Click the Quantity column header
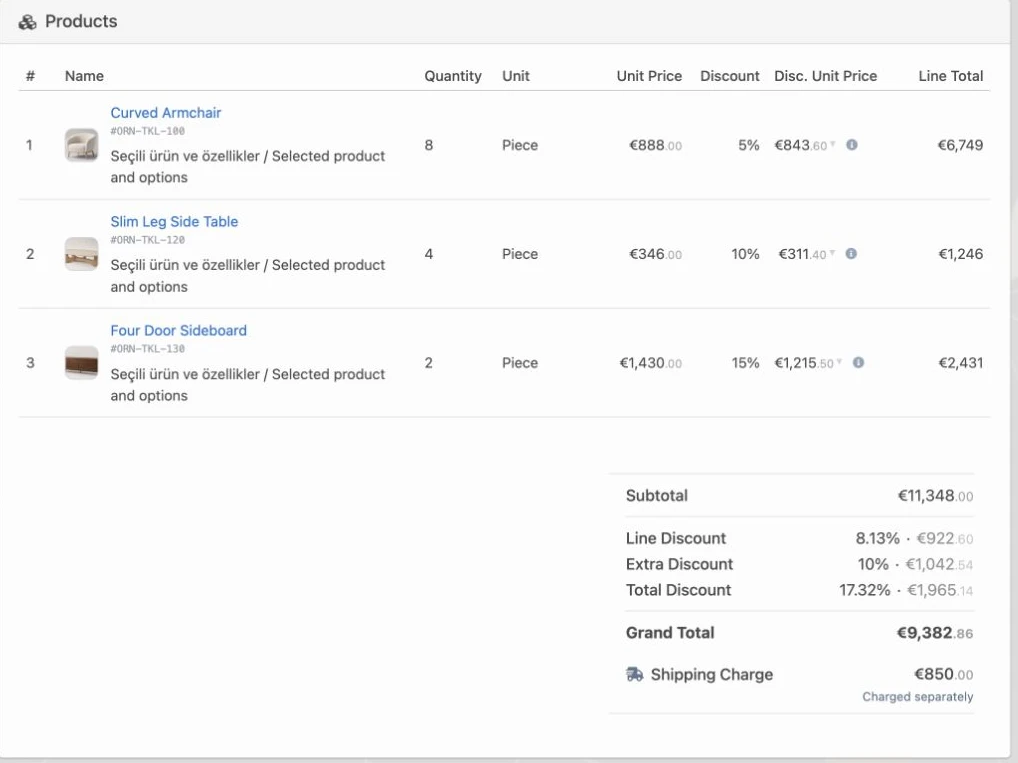 pyautogui.click(x=453, y=76)
